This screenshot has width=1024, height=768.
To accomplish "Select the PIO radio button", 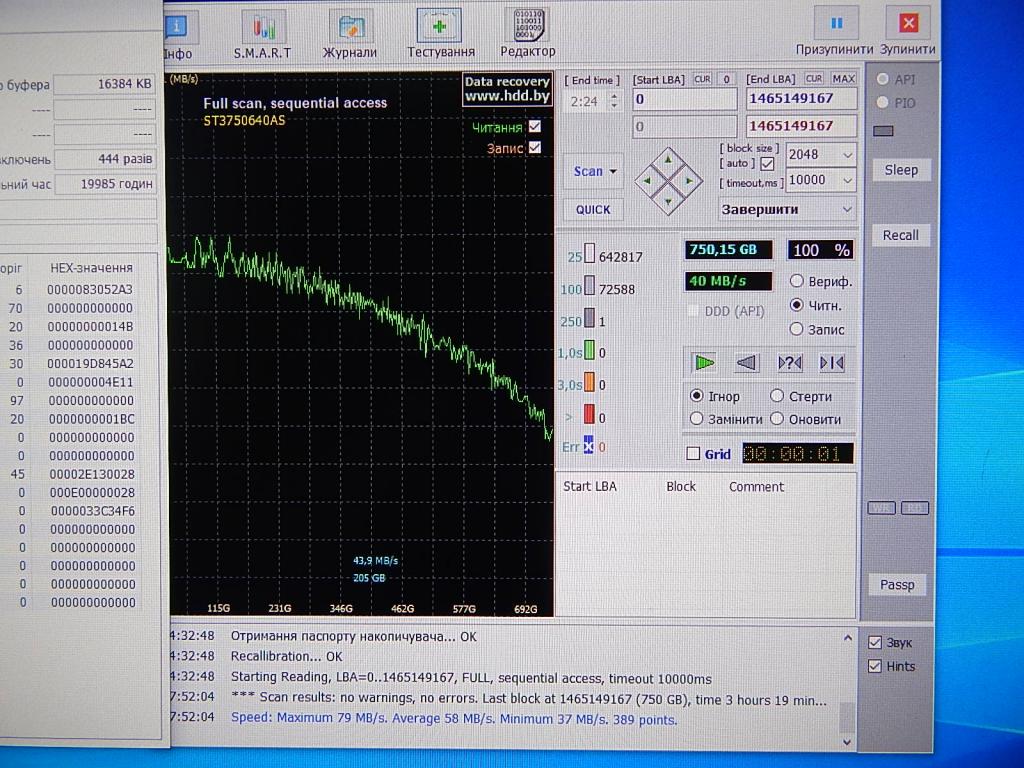I will click(883, 103).
